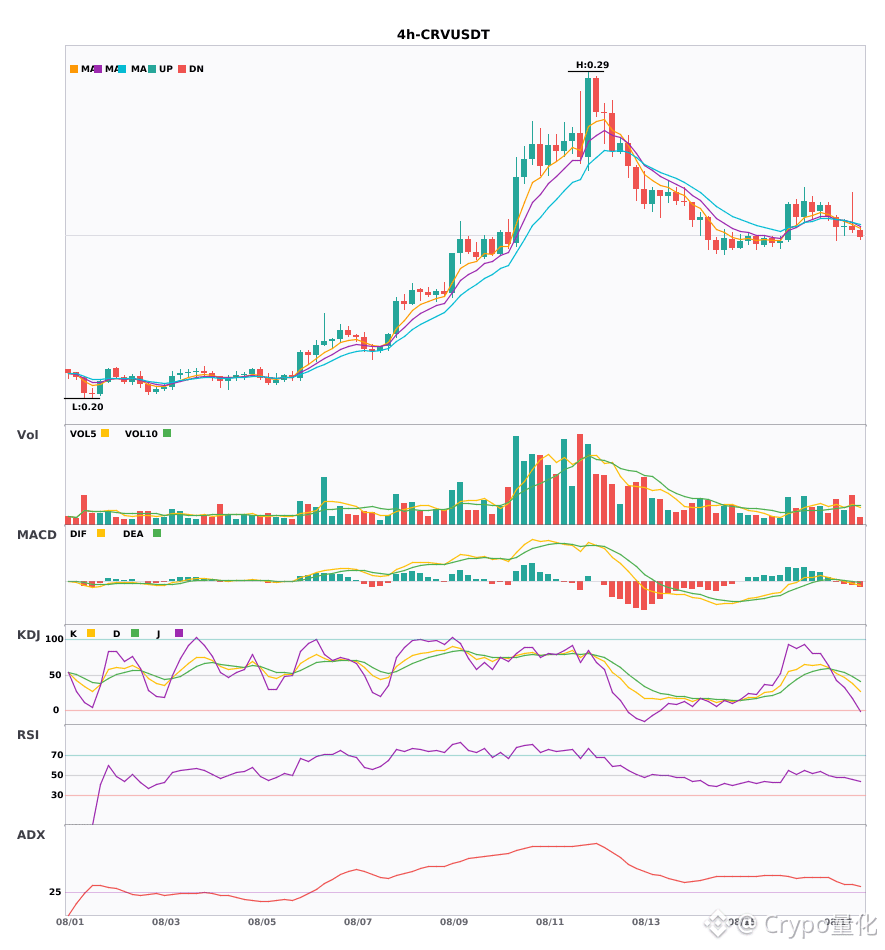
Task: Click the 08/05 date label
Action: tap(262, 922)
